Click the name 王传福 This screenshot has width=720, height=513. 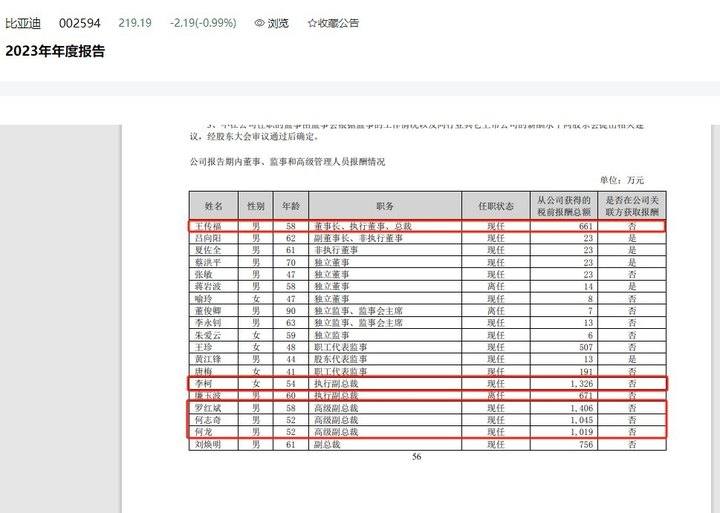point(208,226)
